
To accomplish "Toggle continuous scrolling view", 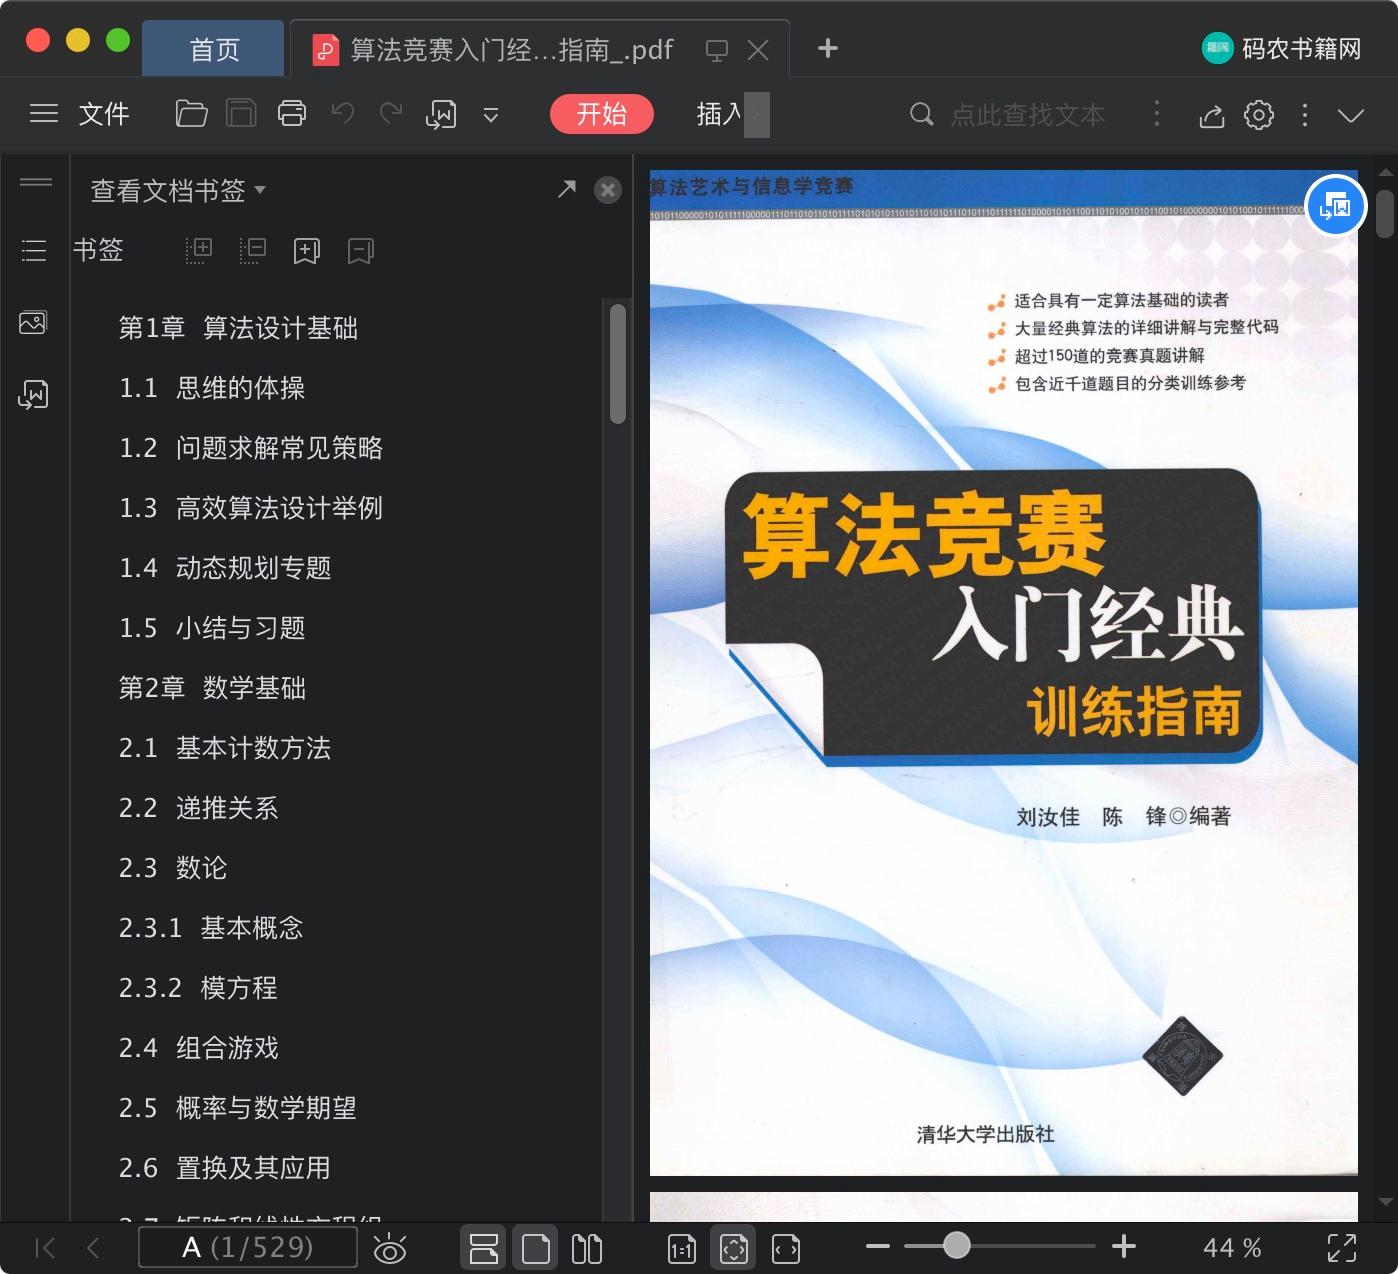I will pos(484,1248).
